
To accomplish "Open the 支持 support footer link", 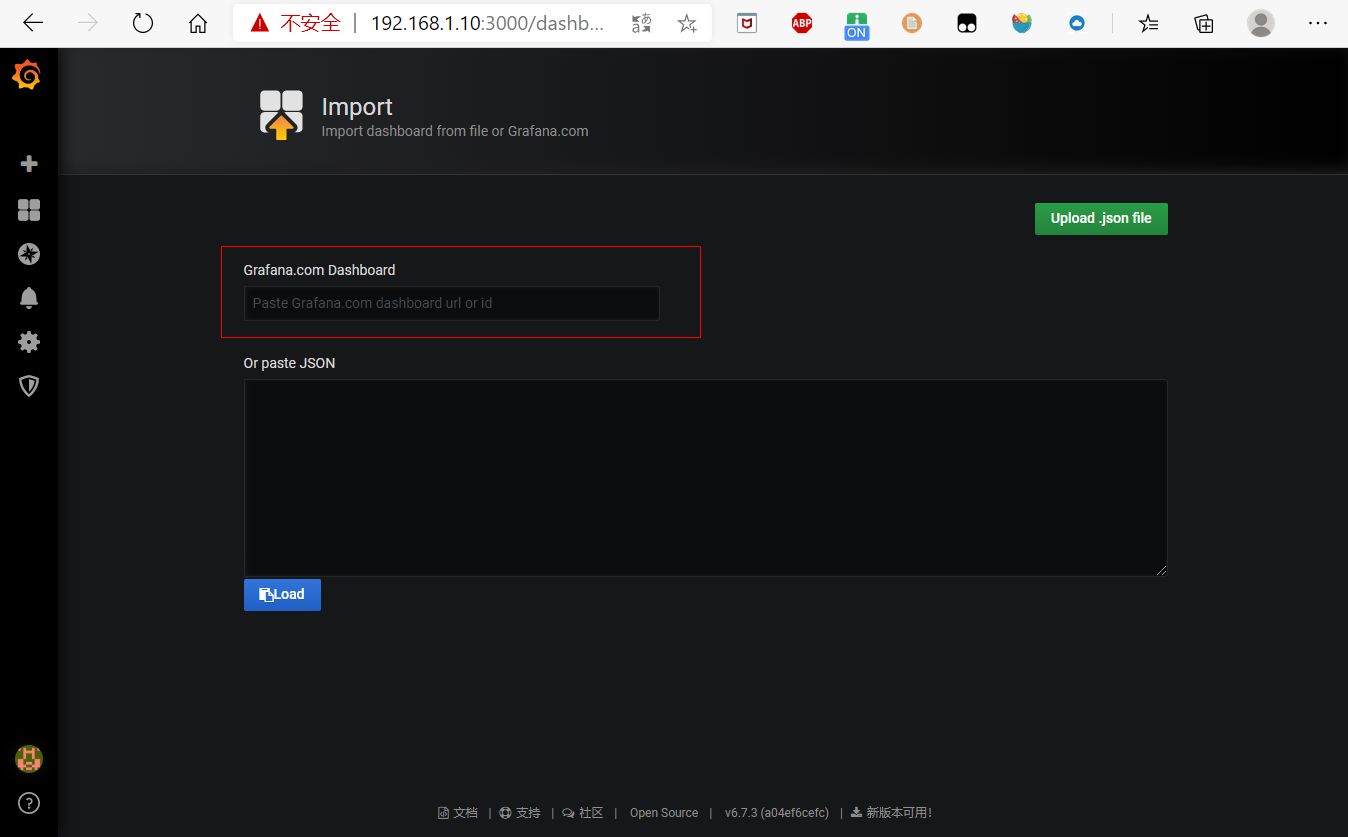I will click(520, 813).
